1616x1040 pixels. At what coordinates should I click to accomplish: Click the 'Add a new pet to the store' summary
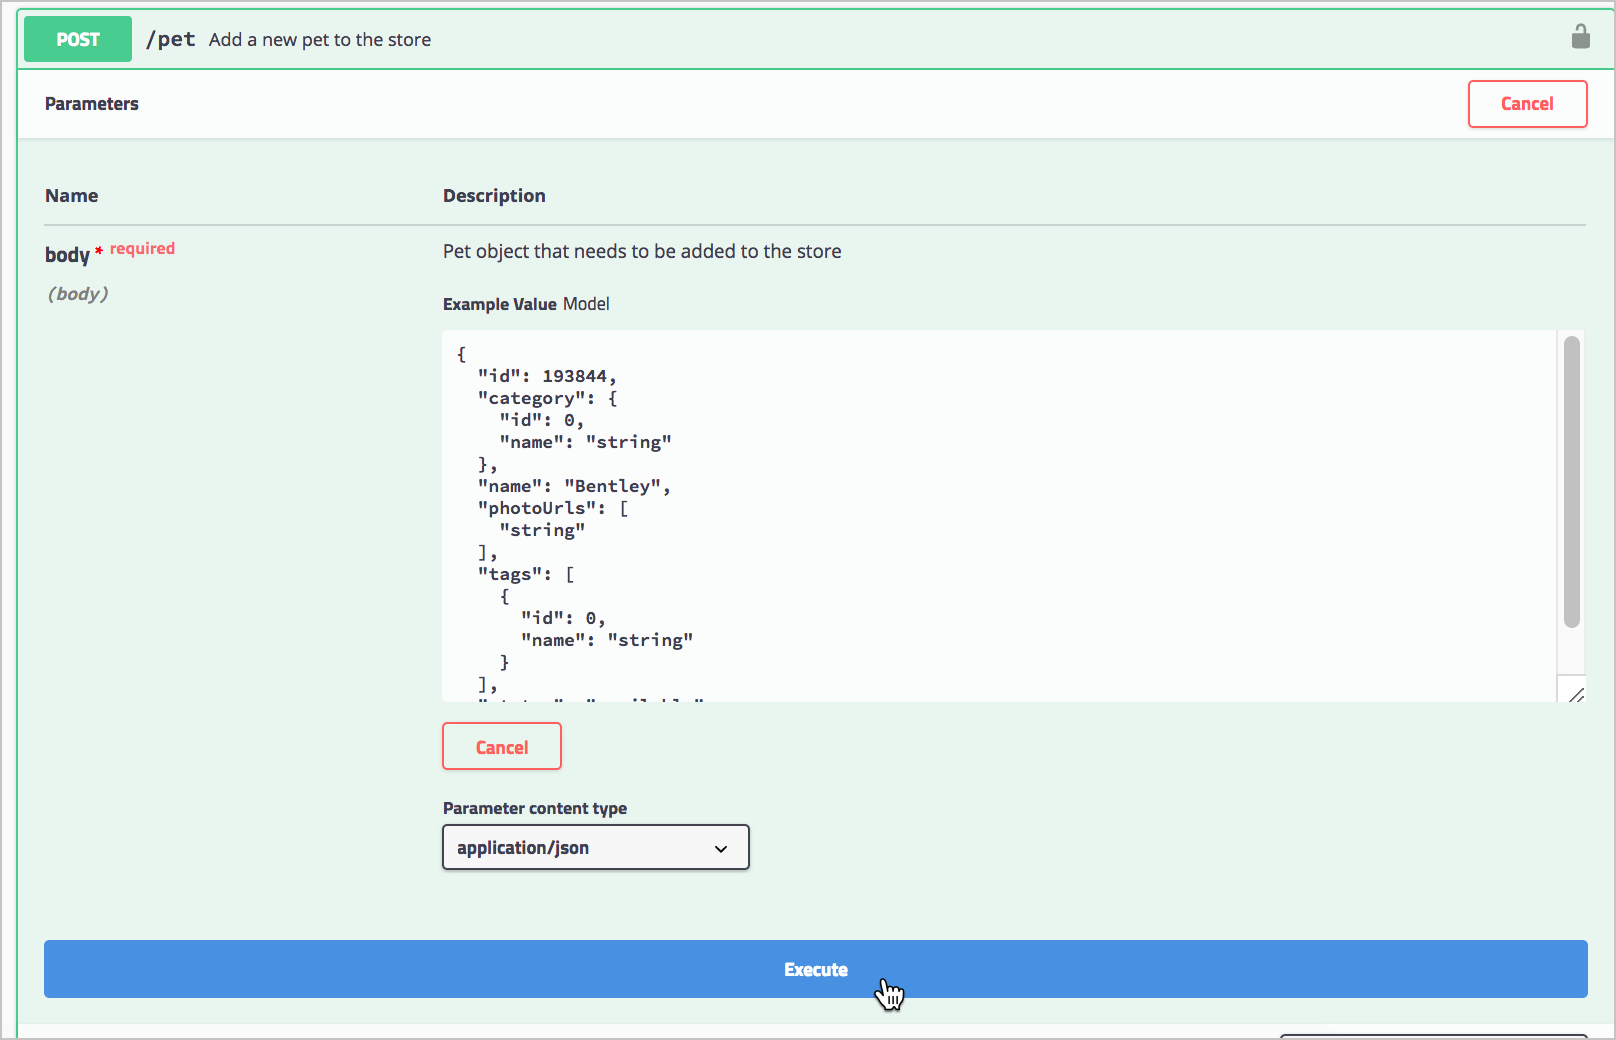coord(320,40)
